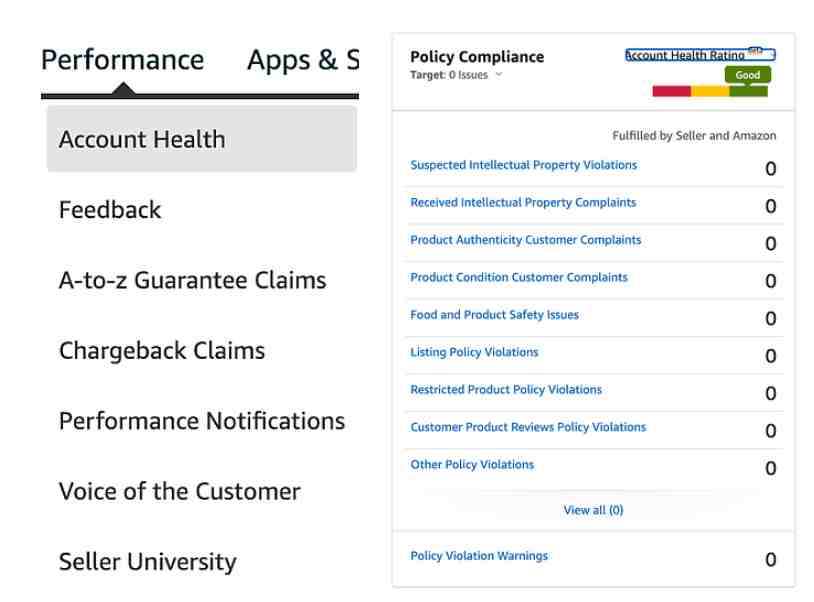Open Received Intellectual Property Complaints link

pos(523,202)
